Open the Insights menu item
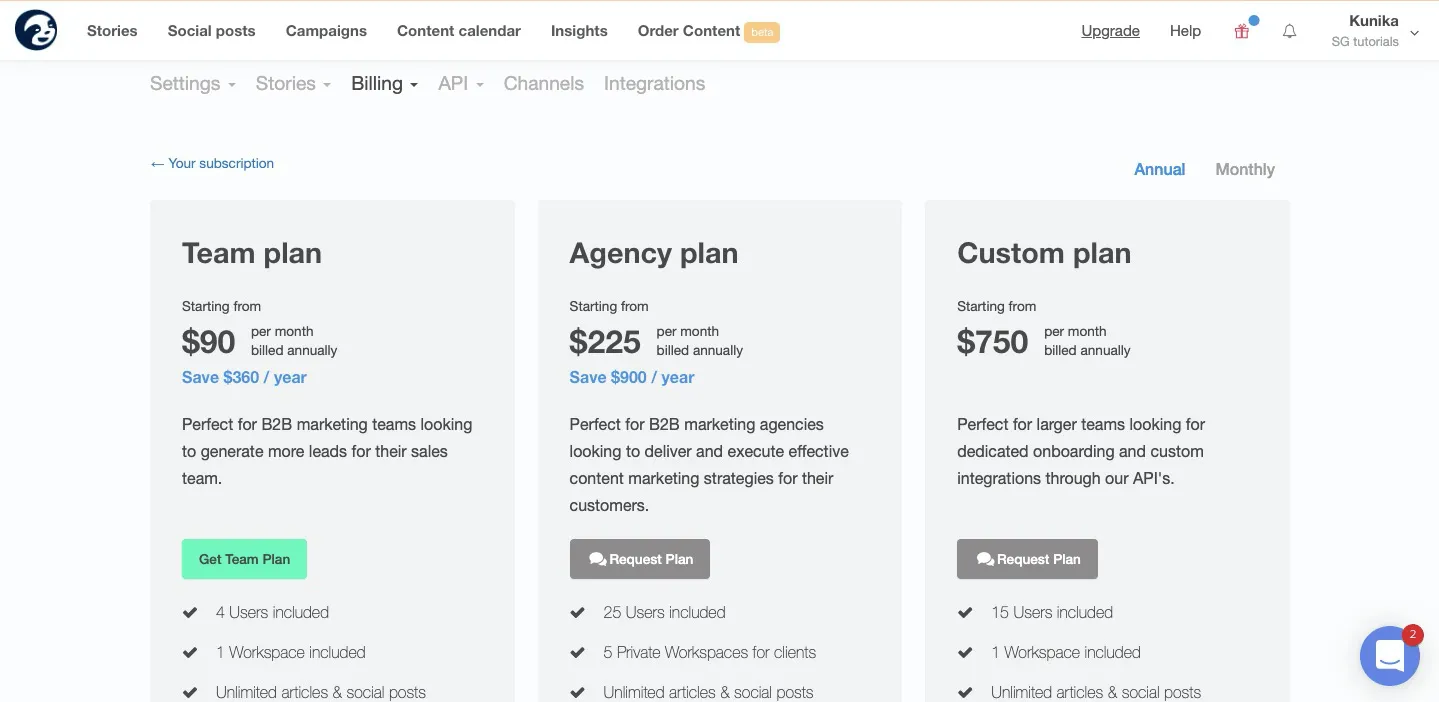Screen dimensions: 1439x702 [x=579, y=31]
